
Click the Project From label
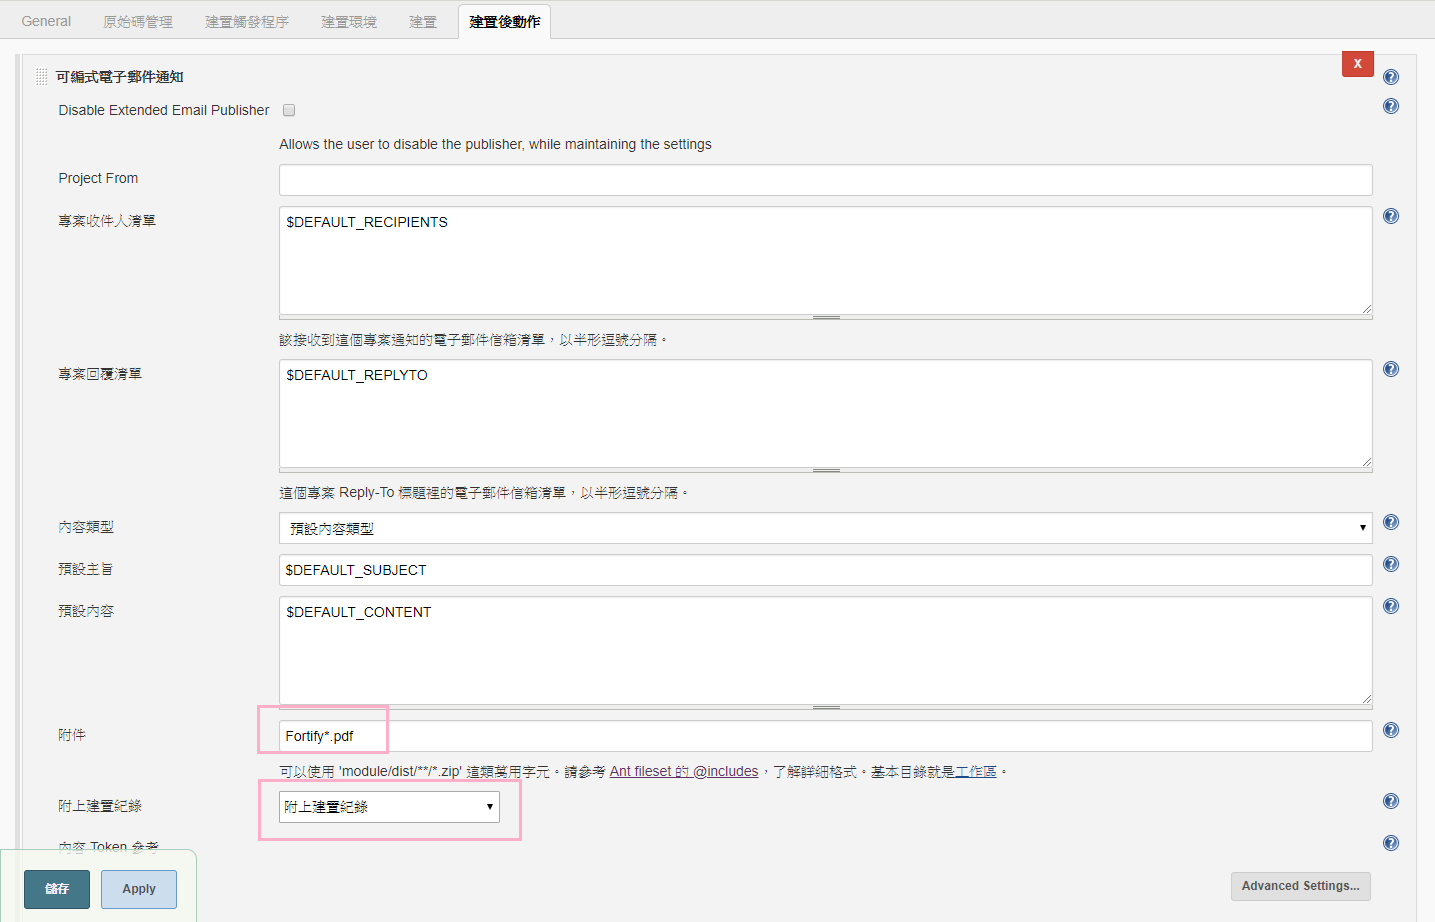pos(98,178)
